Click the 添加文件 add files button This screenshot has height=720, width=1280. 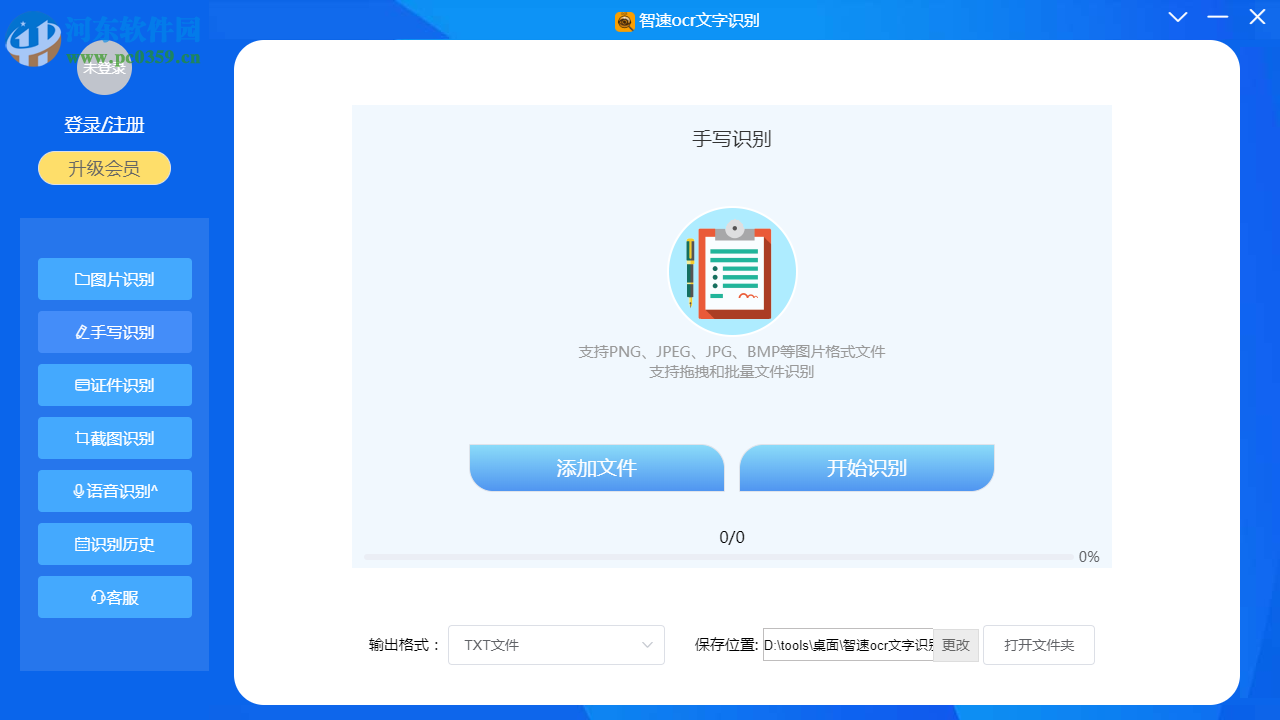tap(596, 467)
